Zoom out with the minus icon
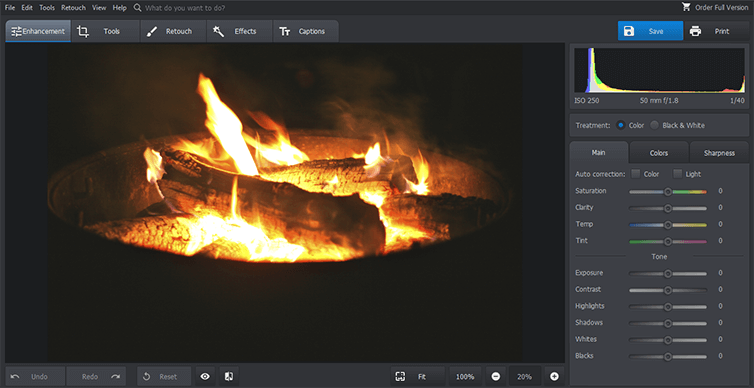The image size is (754, 388). click(x=496, y=376)
